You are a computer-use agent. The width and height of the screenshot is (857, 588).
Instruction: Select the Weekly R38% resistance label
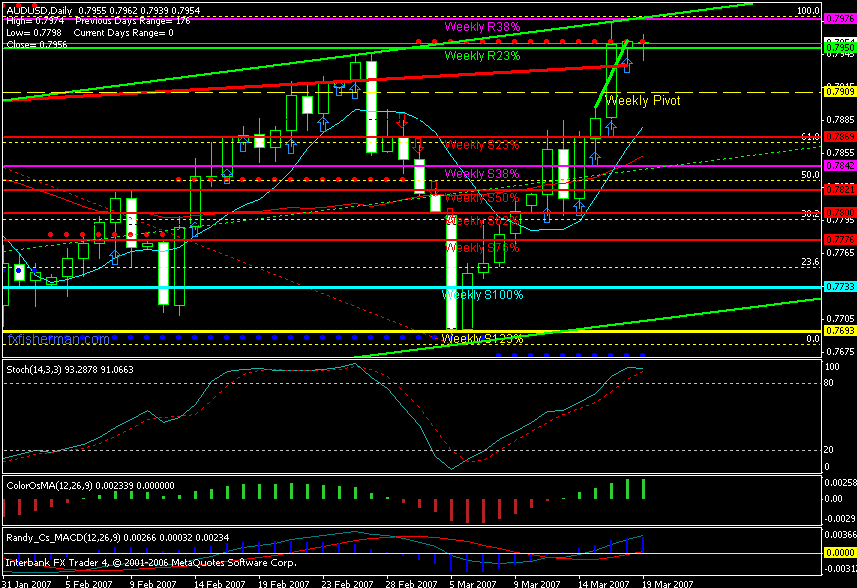point(482,27)
